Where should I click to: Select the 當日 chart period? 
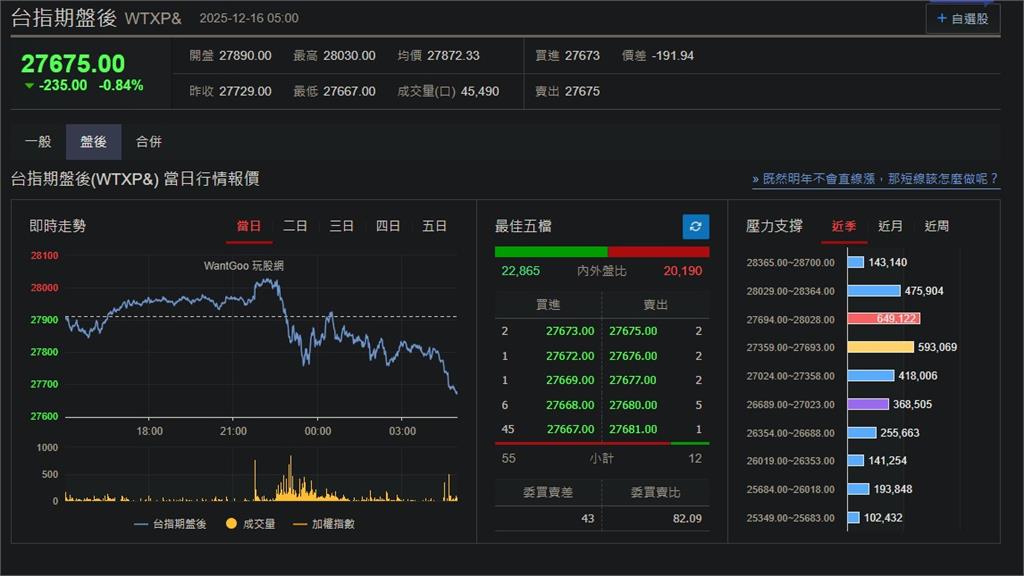pos(249,226)
